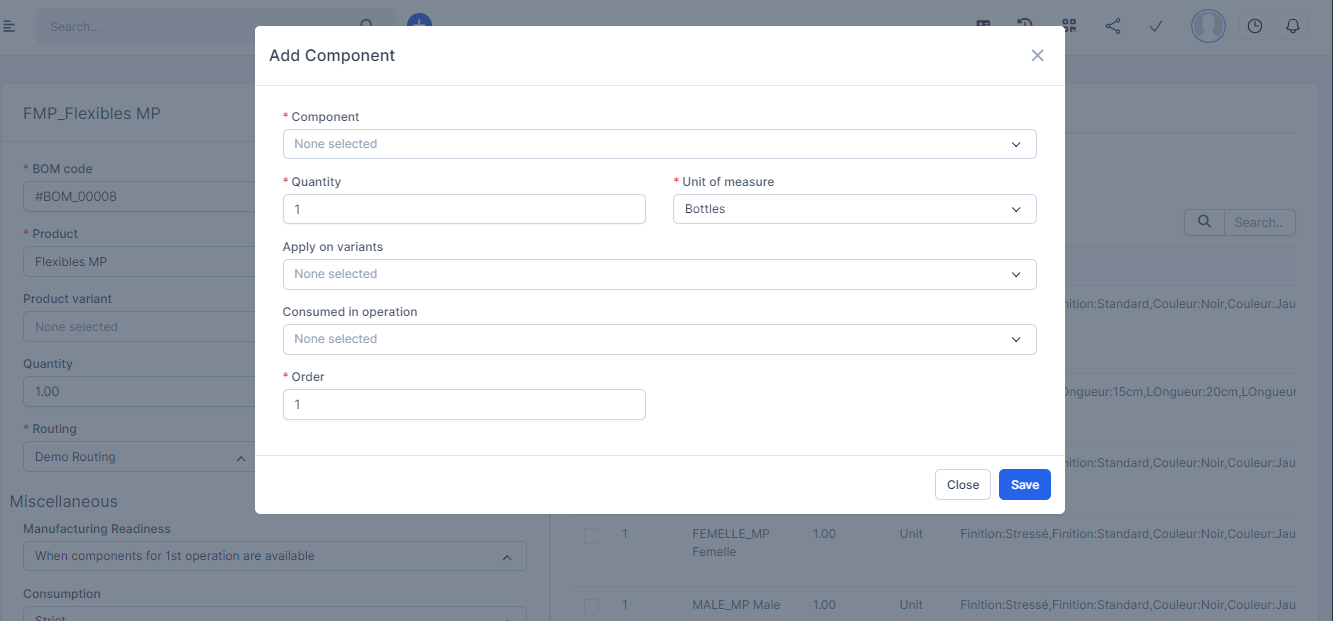This screenshot has width=1333, height=621.
Task: Focus the Quantity input in dialog
Action: coord(464,209)
